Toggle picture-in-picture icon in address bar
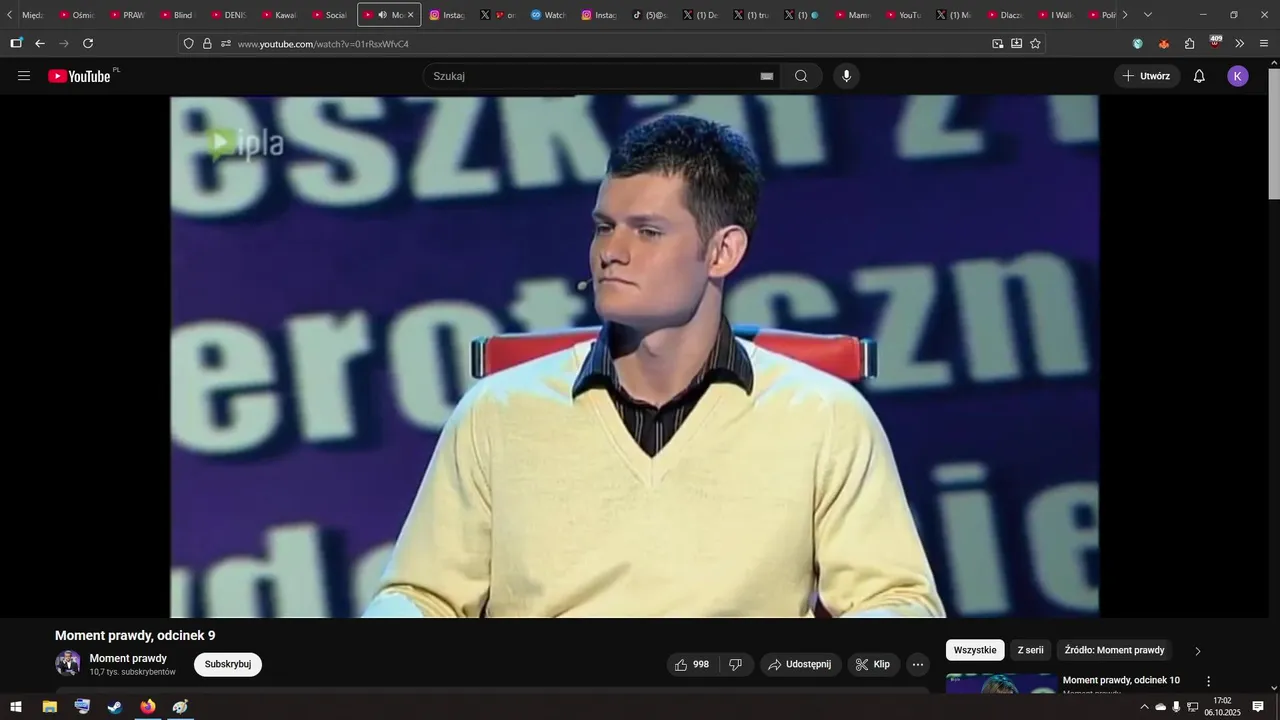 997,43
